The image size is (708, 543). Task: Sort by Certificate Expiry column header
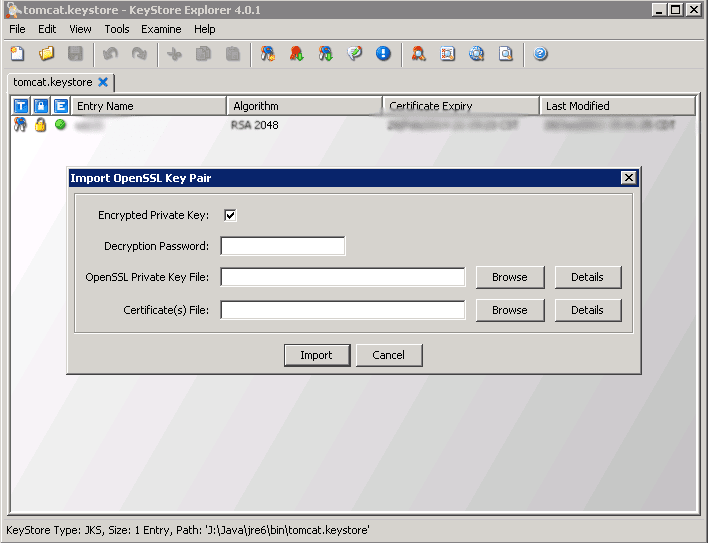(461, 106)
